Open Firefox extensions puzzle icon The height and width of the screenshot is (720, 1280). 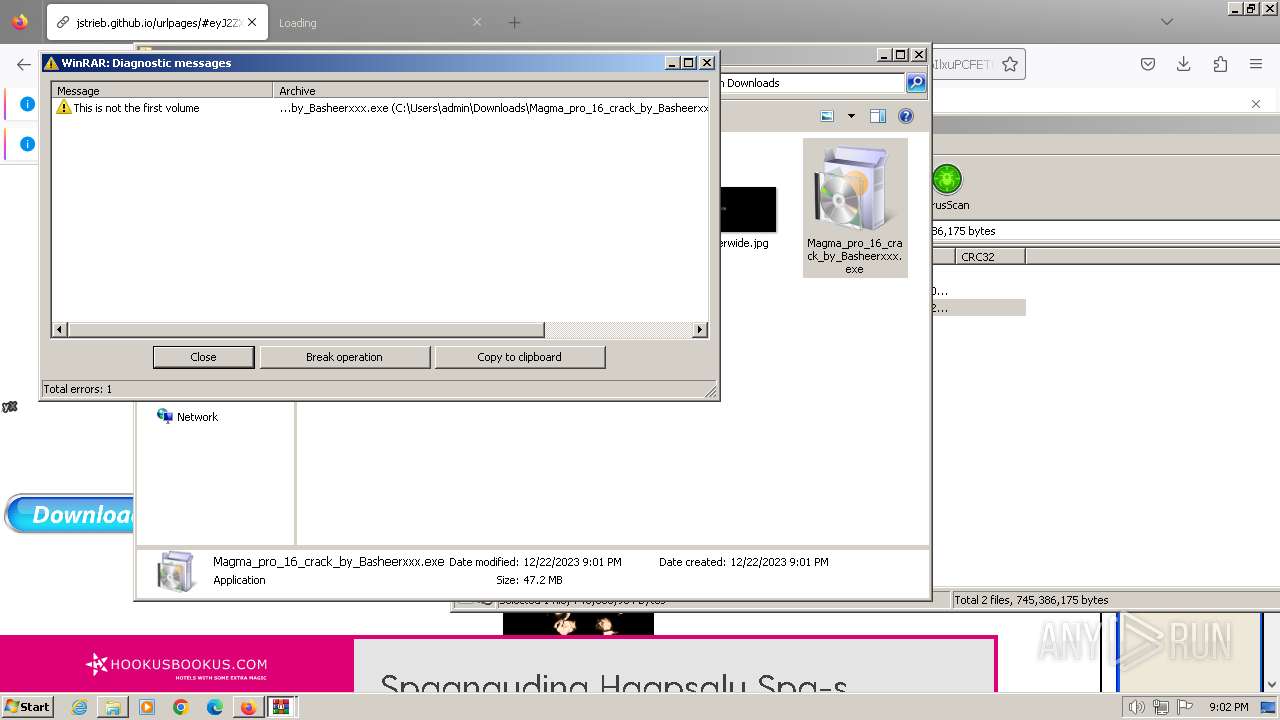(x=1220, y=64)
